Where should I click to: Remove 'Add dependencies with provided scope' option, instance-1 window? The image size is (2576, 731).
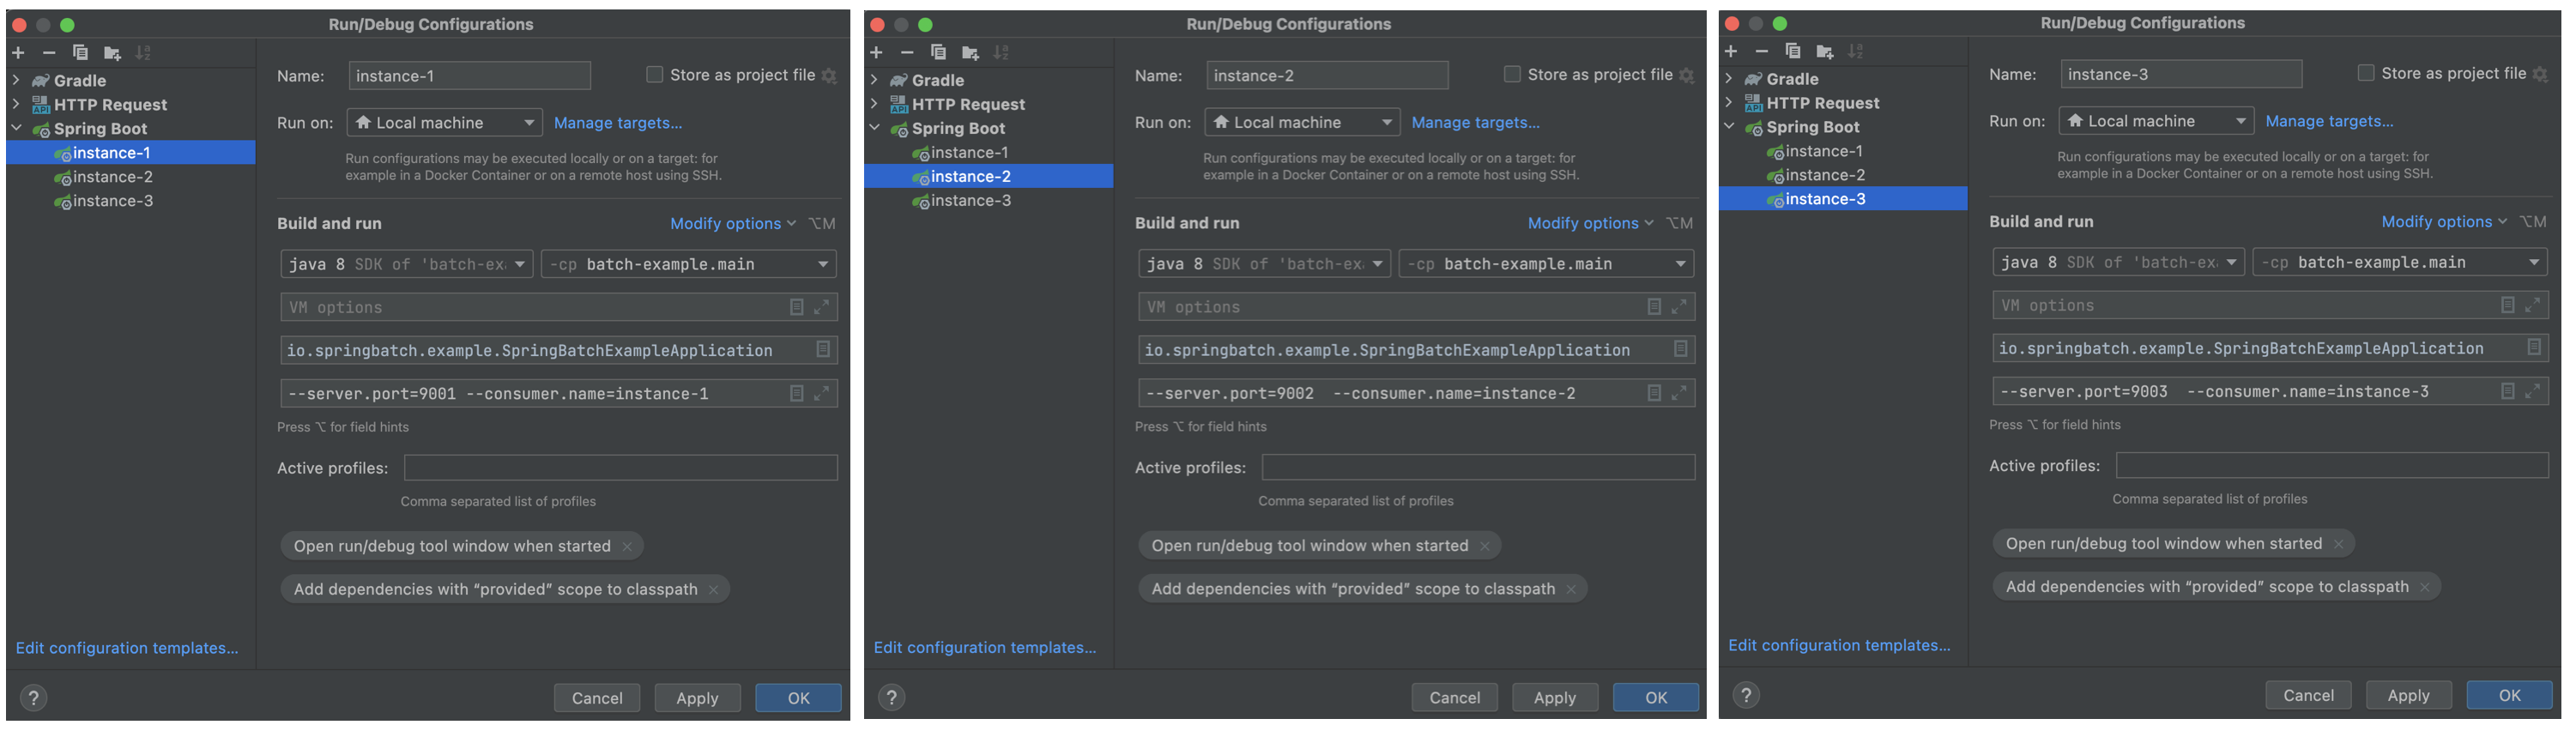tap(714, 590)
